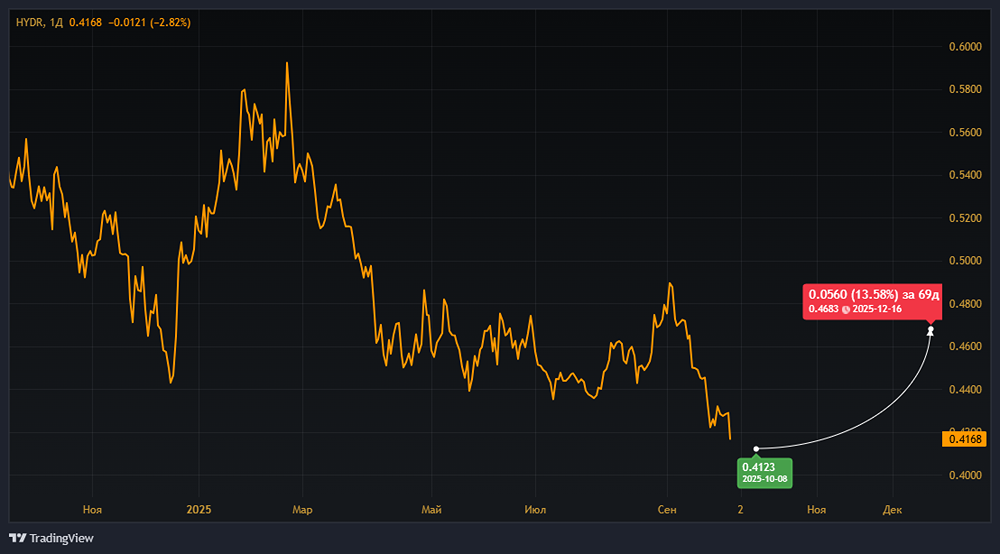Click the 2 date label on time axis
This screenshot has width=1000, height=554.
(740, 509)
